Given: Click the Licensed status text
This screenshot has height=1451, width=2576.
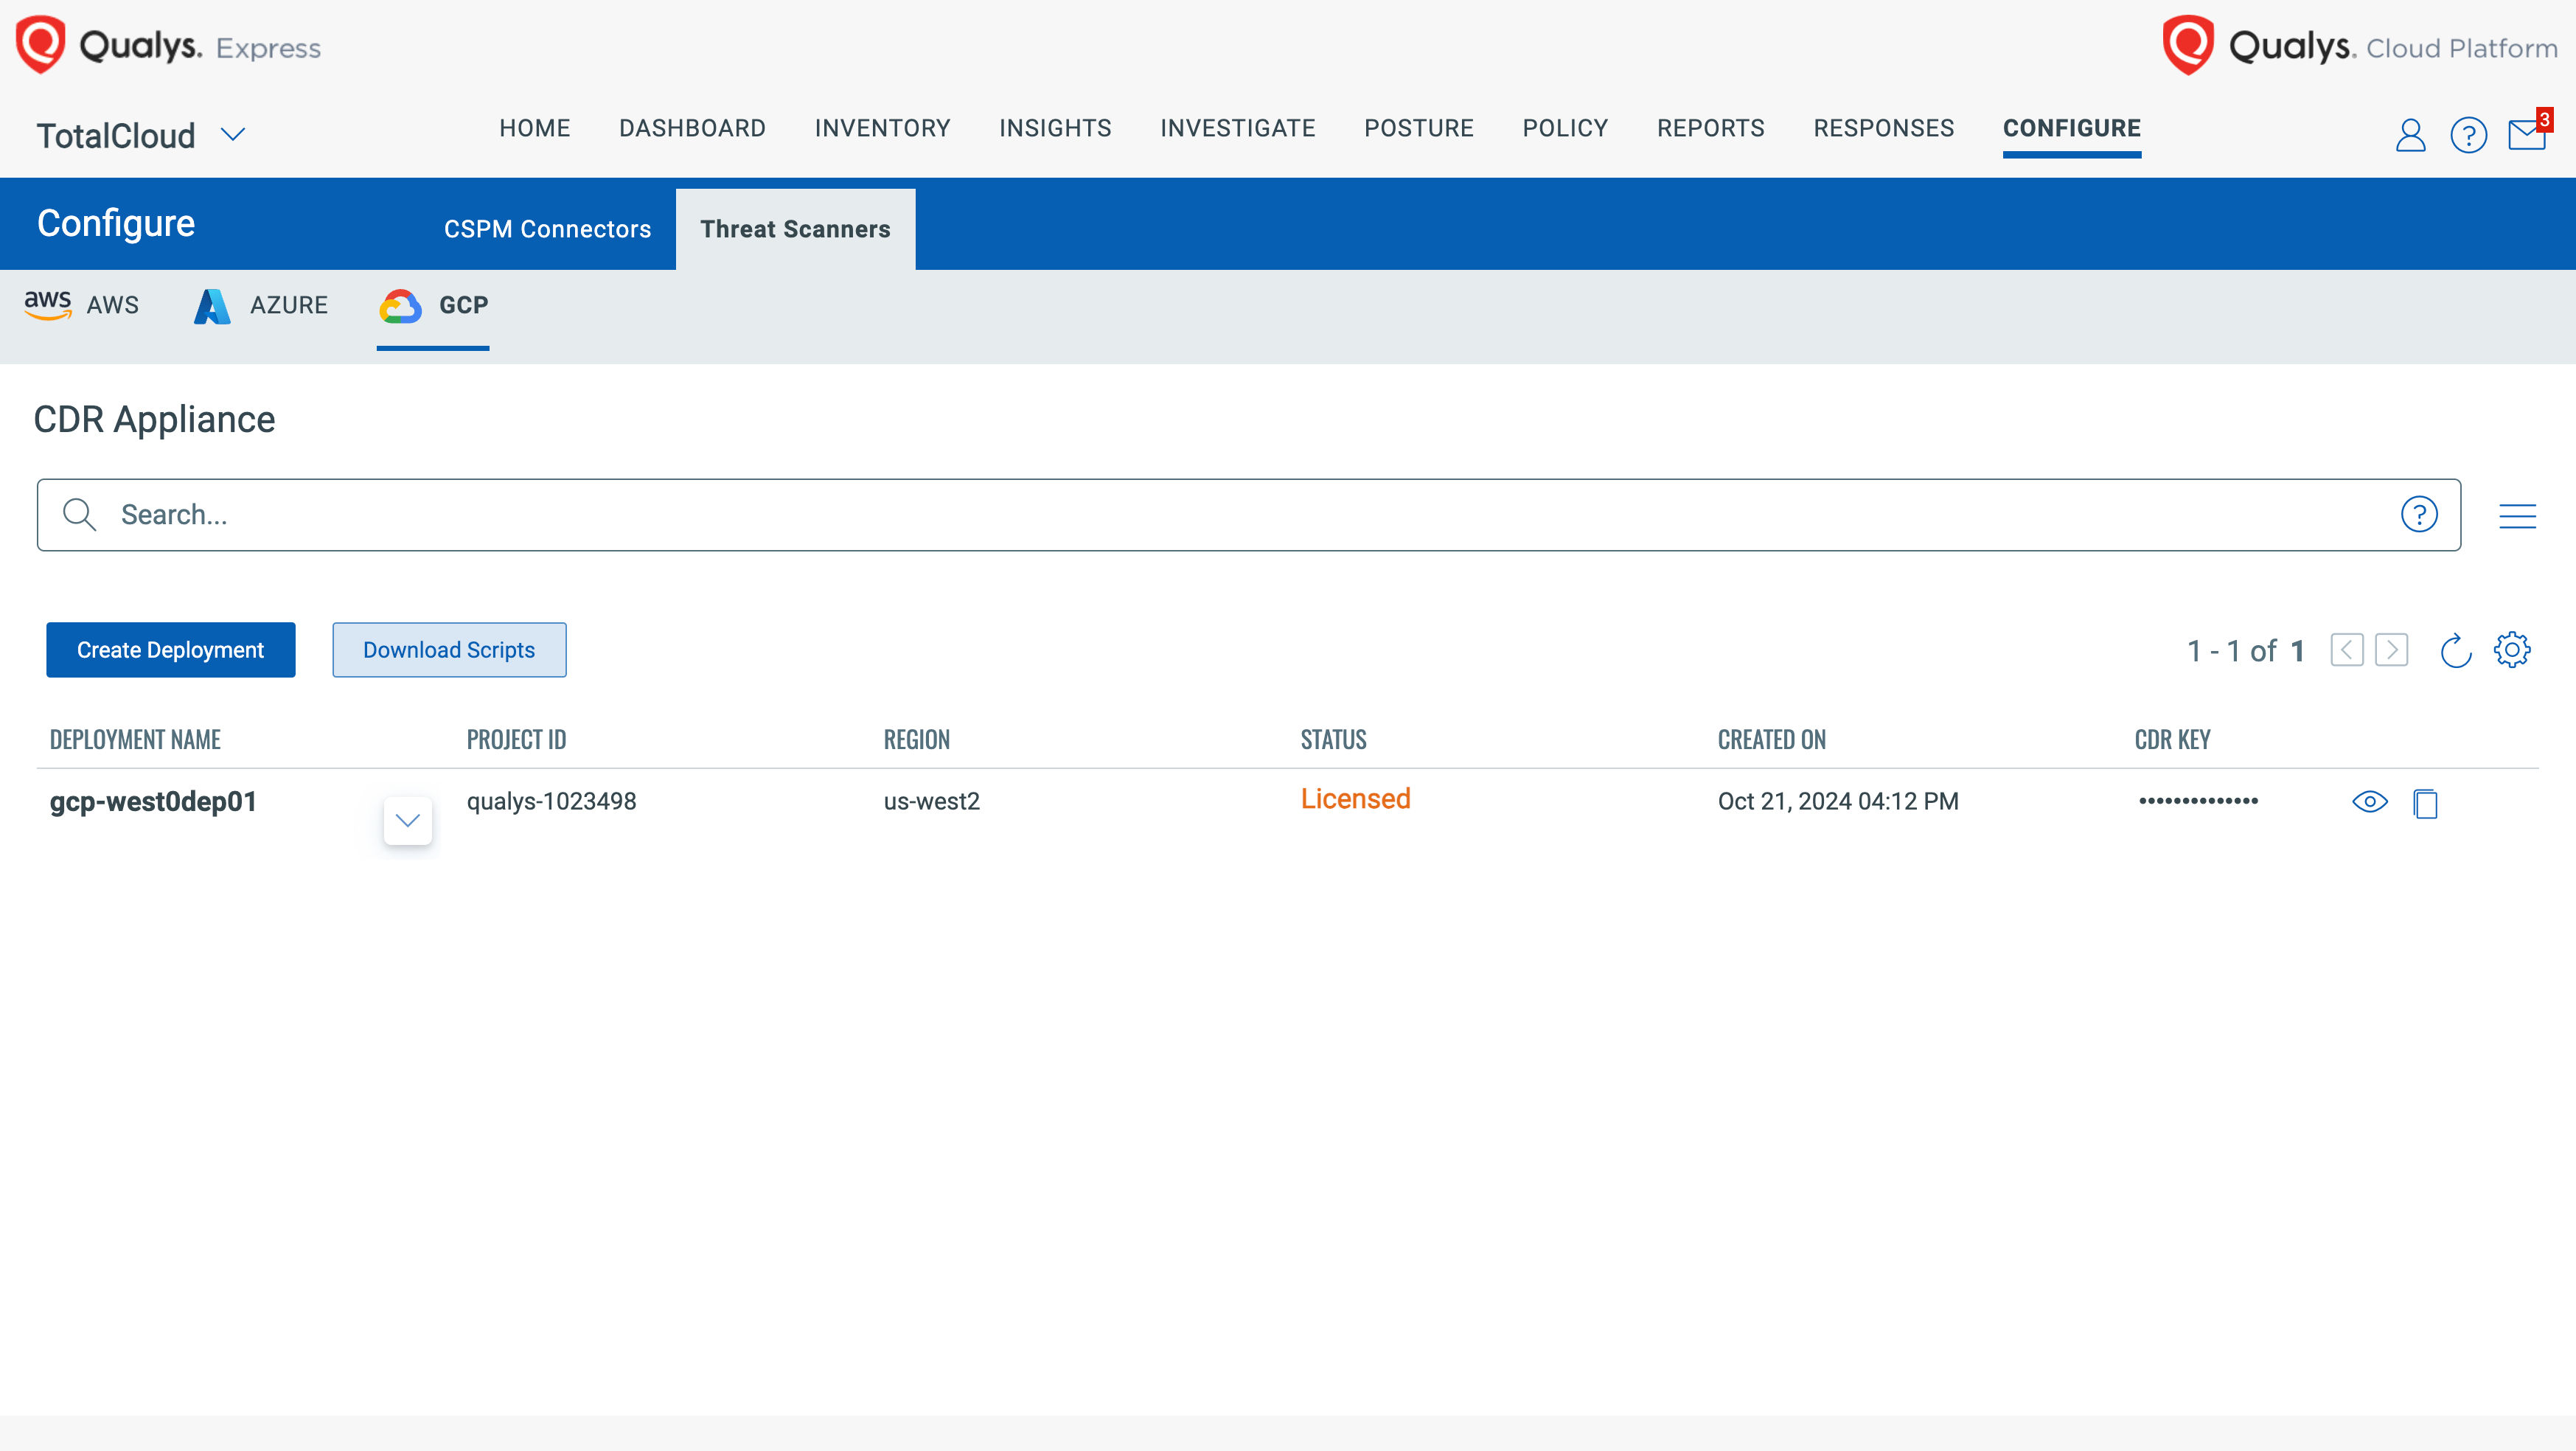Looking at the screenshot, I should pos(1355,799).
